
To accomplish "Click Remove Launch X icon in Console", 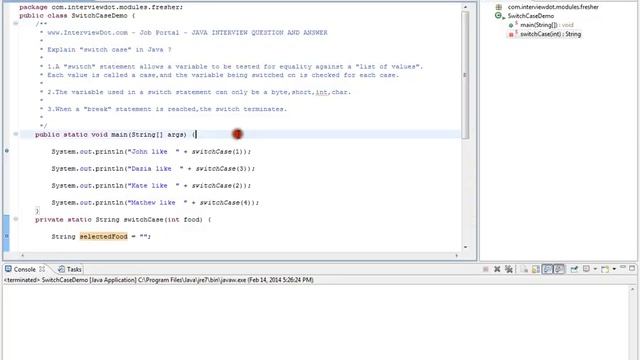I will pyautogui.click(x=497, y=269).
